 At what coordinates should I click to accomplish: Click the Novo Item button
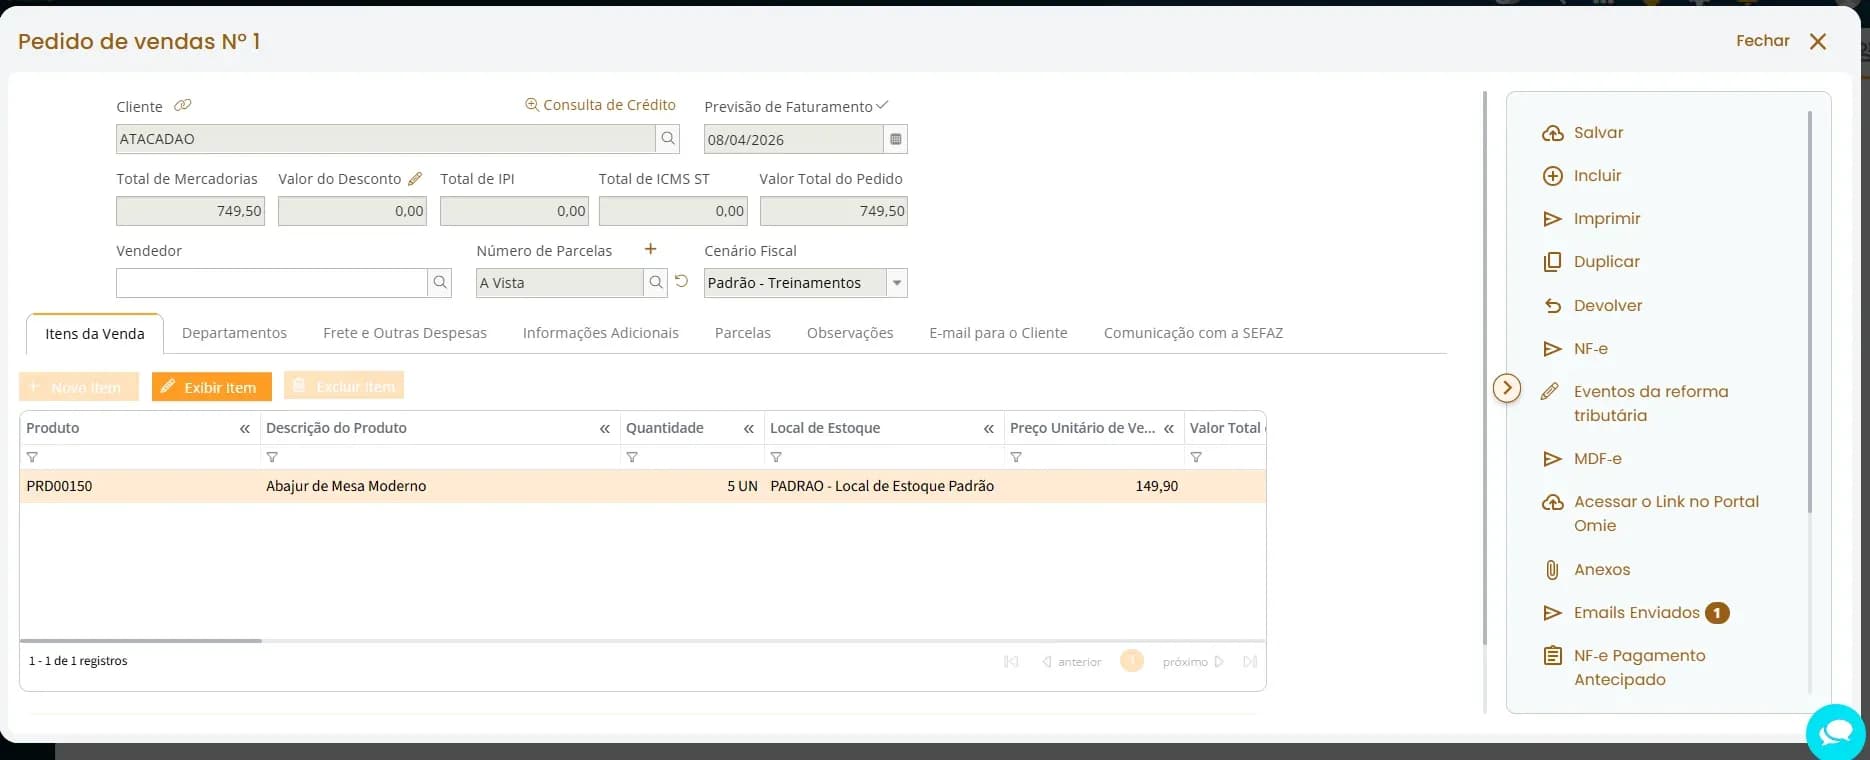click(x=79, y=387)
